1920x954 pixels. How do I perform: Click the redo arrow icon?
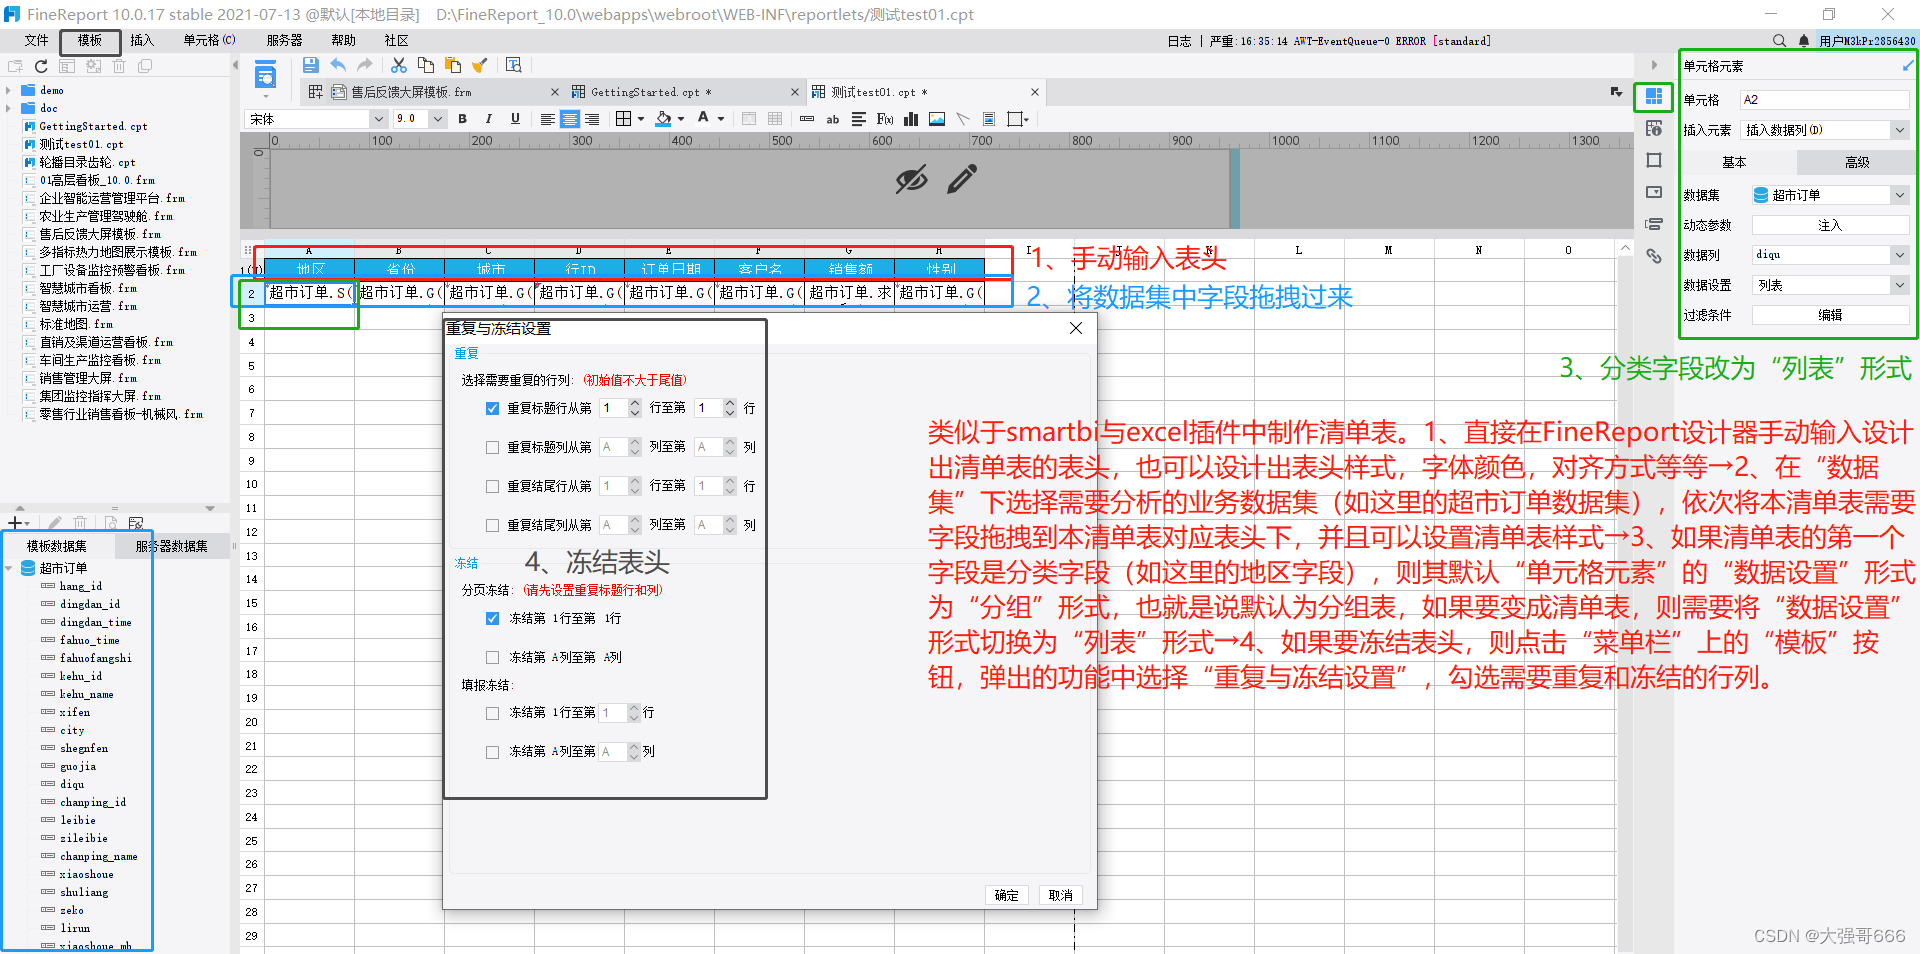[365, 65]
